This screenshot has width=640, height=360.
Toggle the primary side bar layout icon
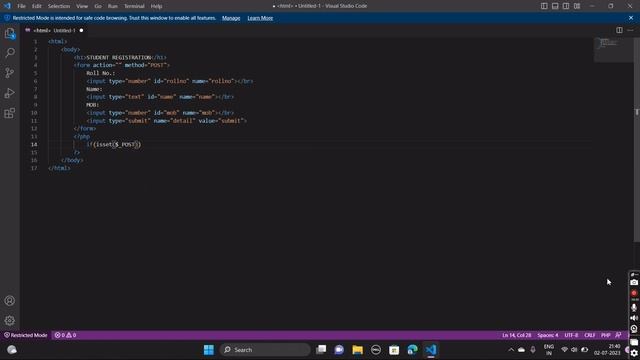coord(544,6)
